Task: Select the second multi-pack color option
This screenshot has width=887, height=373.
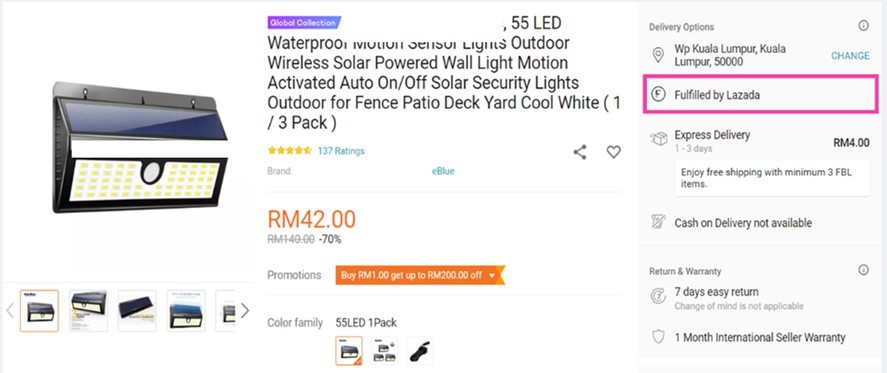Action: tap(385, 351)
